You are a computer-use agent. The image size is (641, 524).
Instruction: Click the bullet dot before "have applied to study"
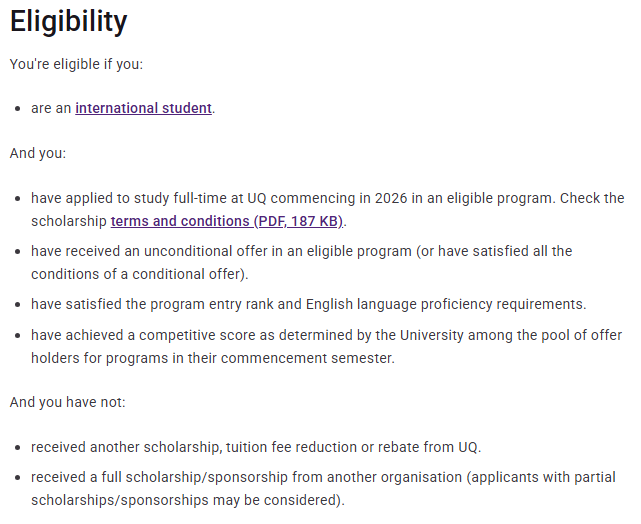click(18, 198)
